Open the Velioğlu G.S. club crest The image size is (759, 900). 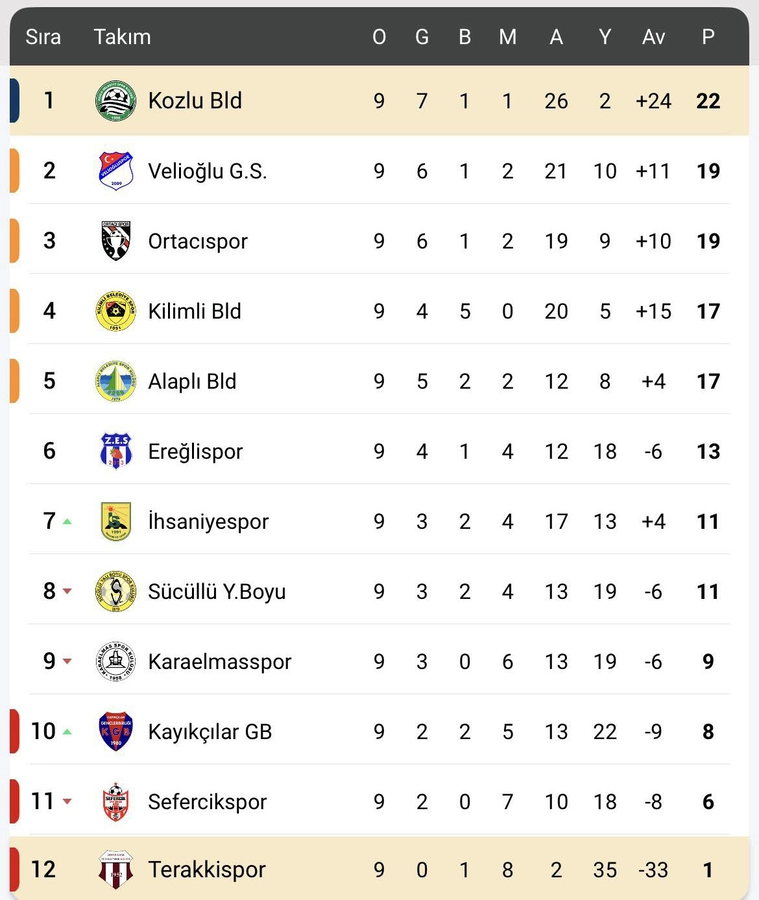(x=115, y=171)
